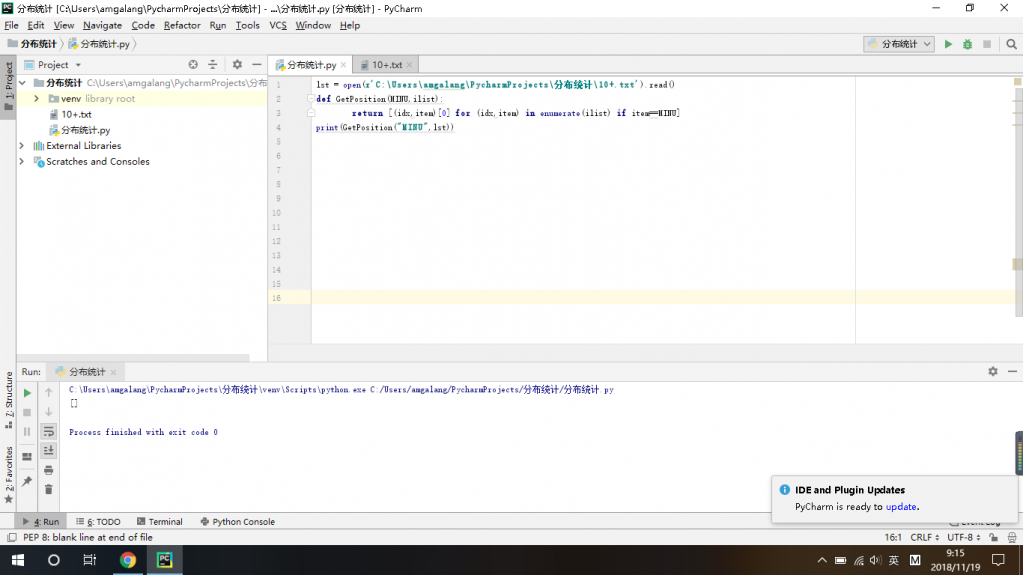The height and width of the screenshot is (575, 1023).
Task: Open Cortana search circle
Action: tap(53, 560)
